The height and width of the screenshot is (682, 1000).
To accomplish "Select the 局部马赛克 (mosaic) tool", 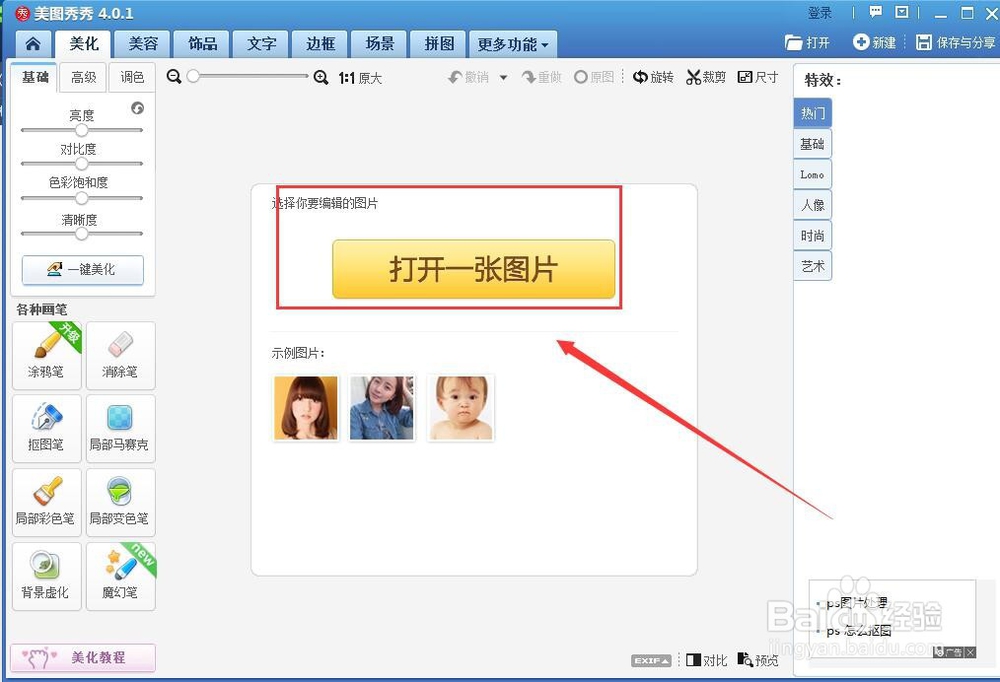I will 120,428.
